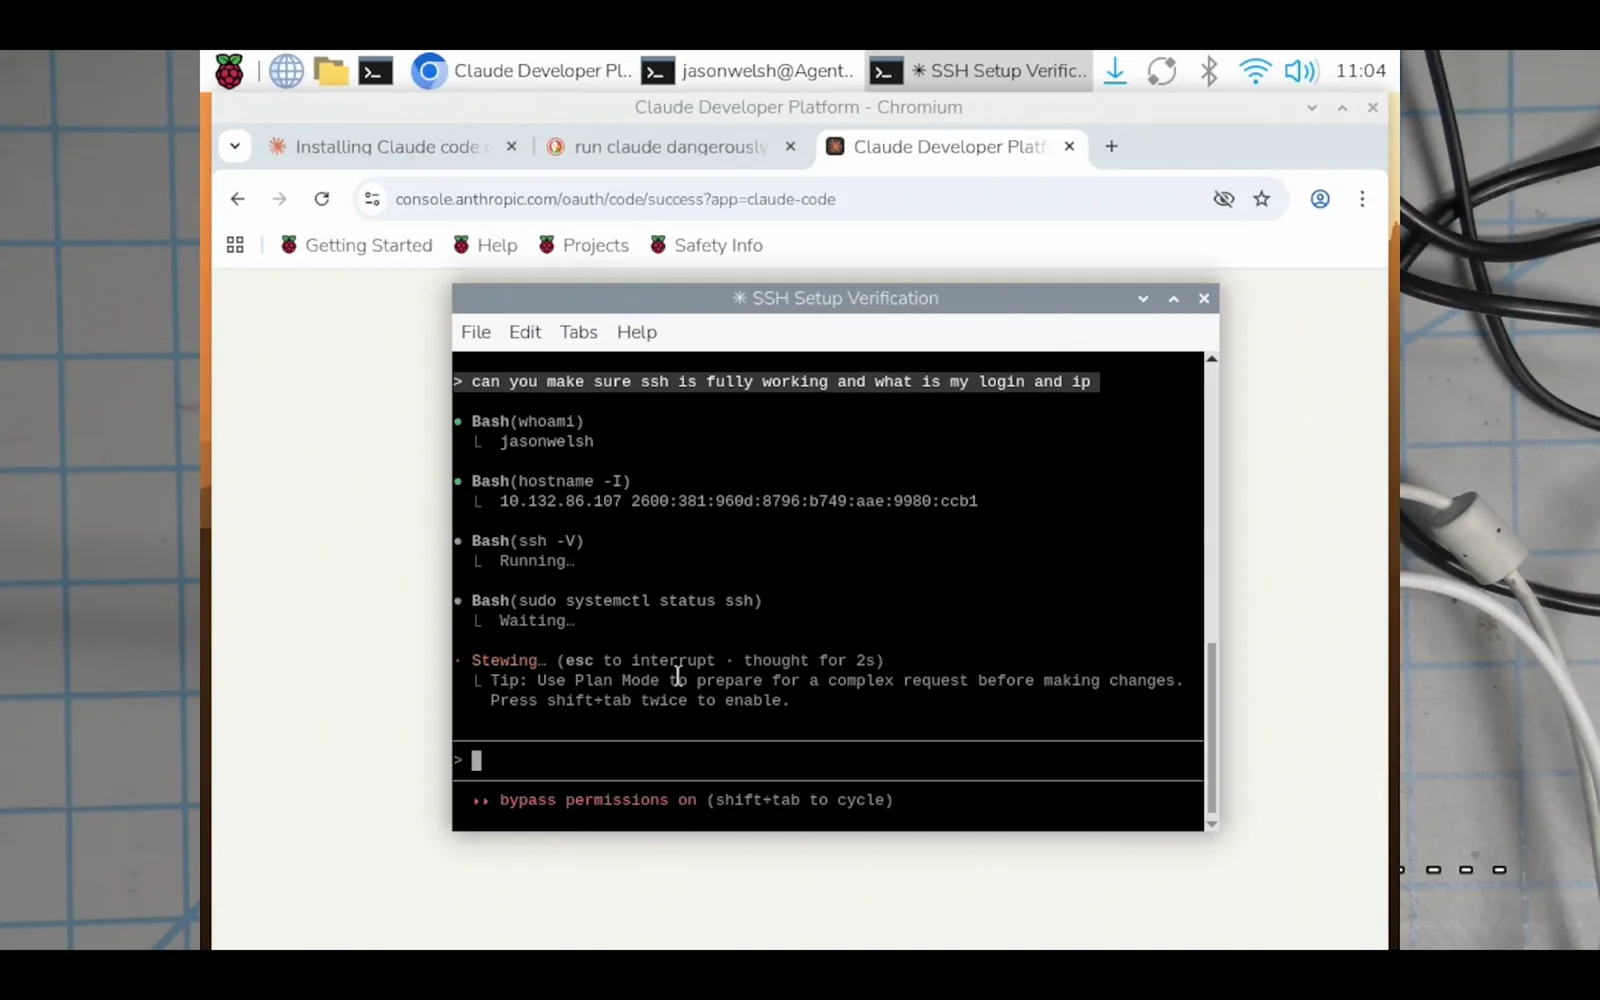Switch to run claude dangerously tab
Viewport: 1600px width, 1000px height.
666,147
